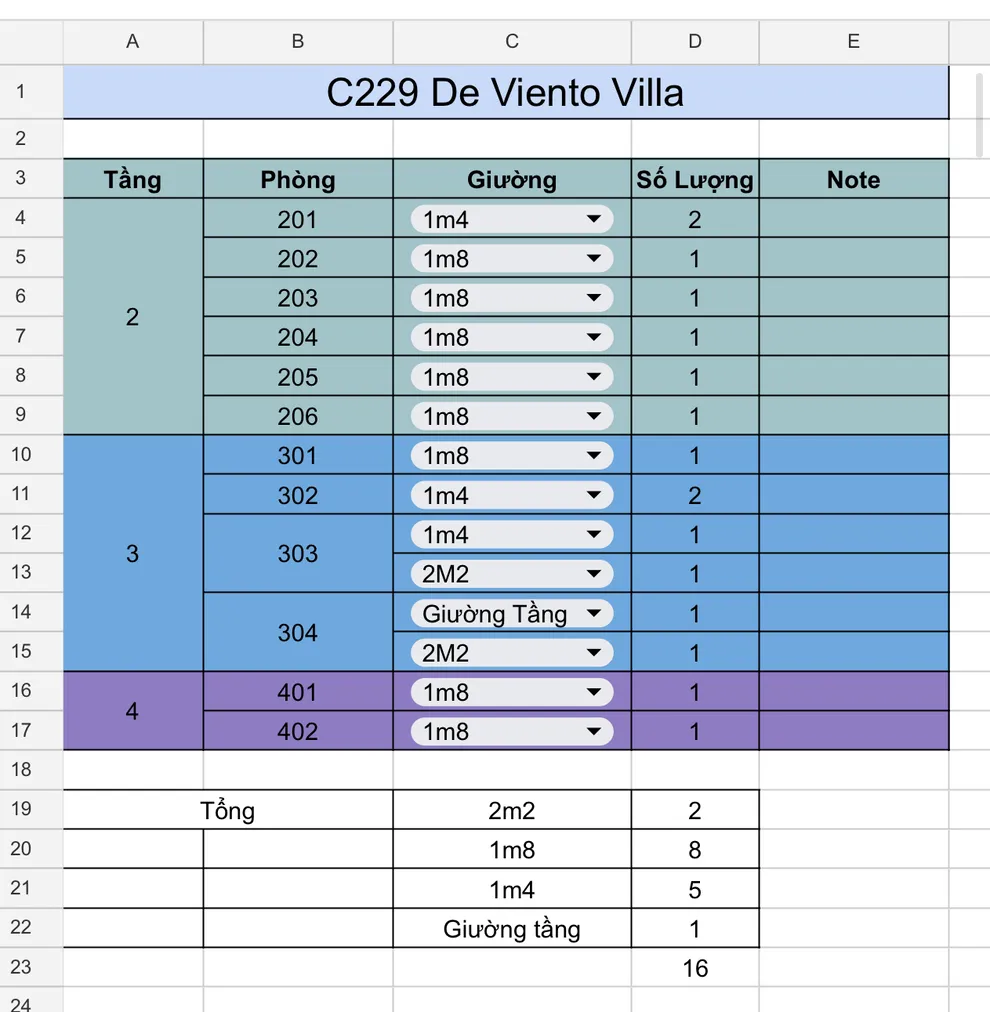990x1012 pixels.
Task: Select column C header
Action: [512, 41]
